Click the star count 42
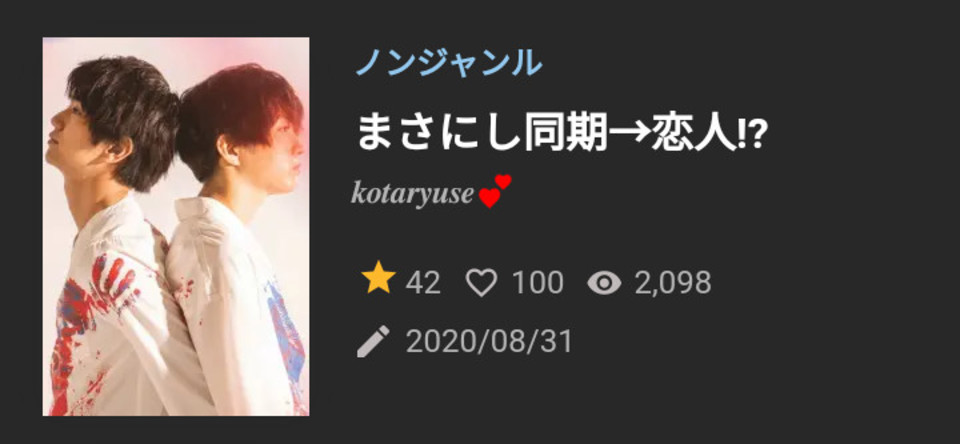Image resolution: width=960 pixels, height=444 pixels. pos(422,283)
